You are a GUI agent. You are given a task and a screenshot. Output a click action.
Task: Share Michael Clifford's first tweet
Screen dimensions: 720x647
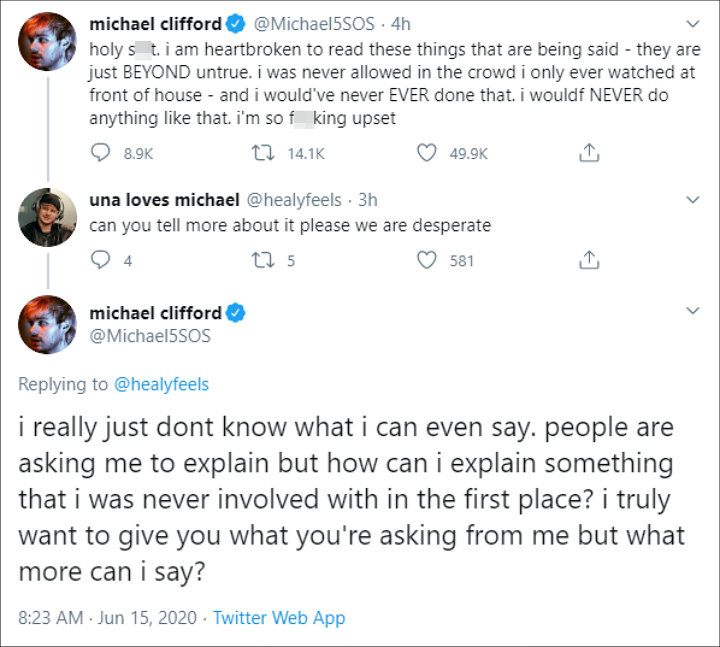(x=590, y=153)
